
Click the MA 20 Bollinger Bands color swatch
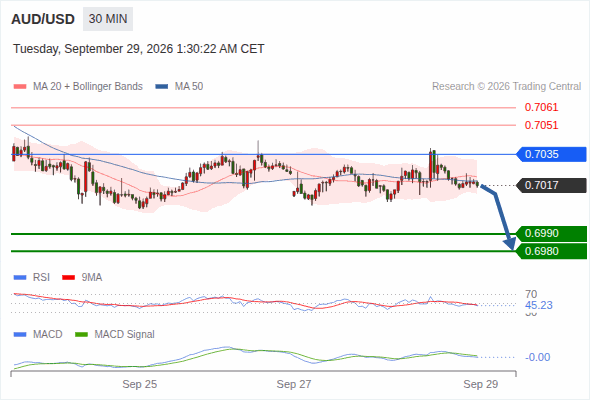(20, 87)
